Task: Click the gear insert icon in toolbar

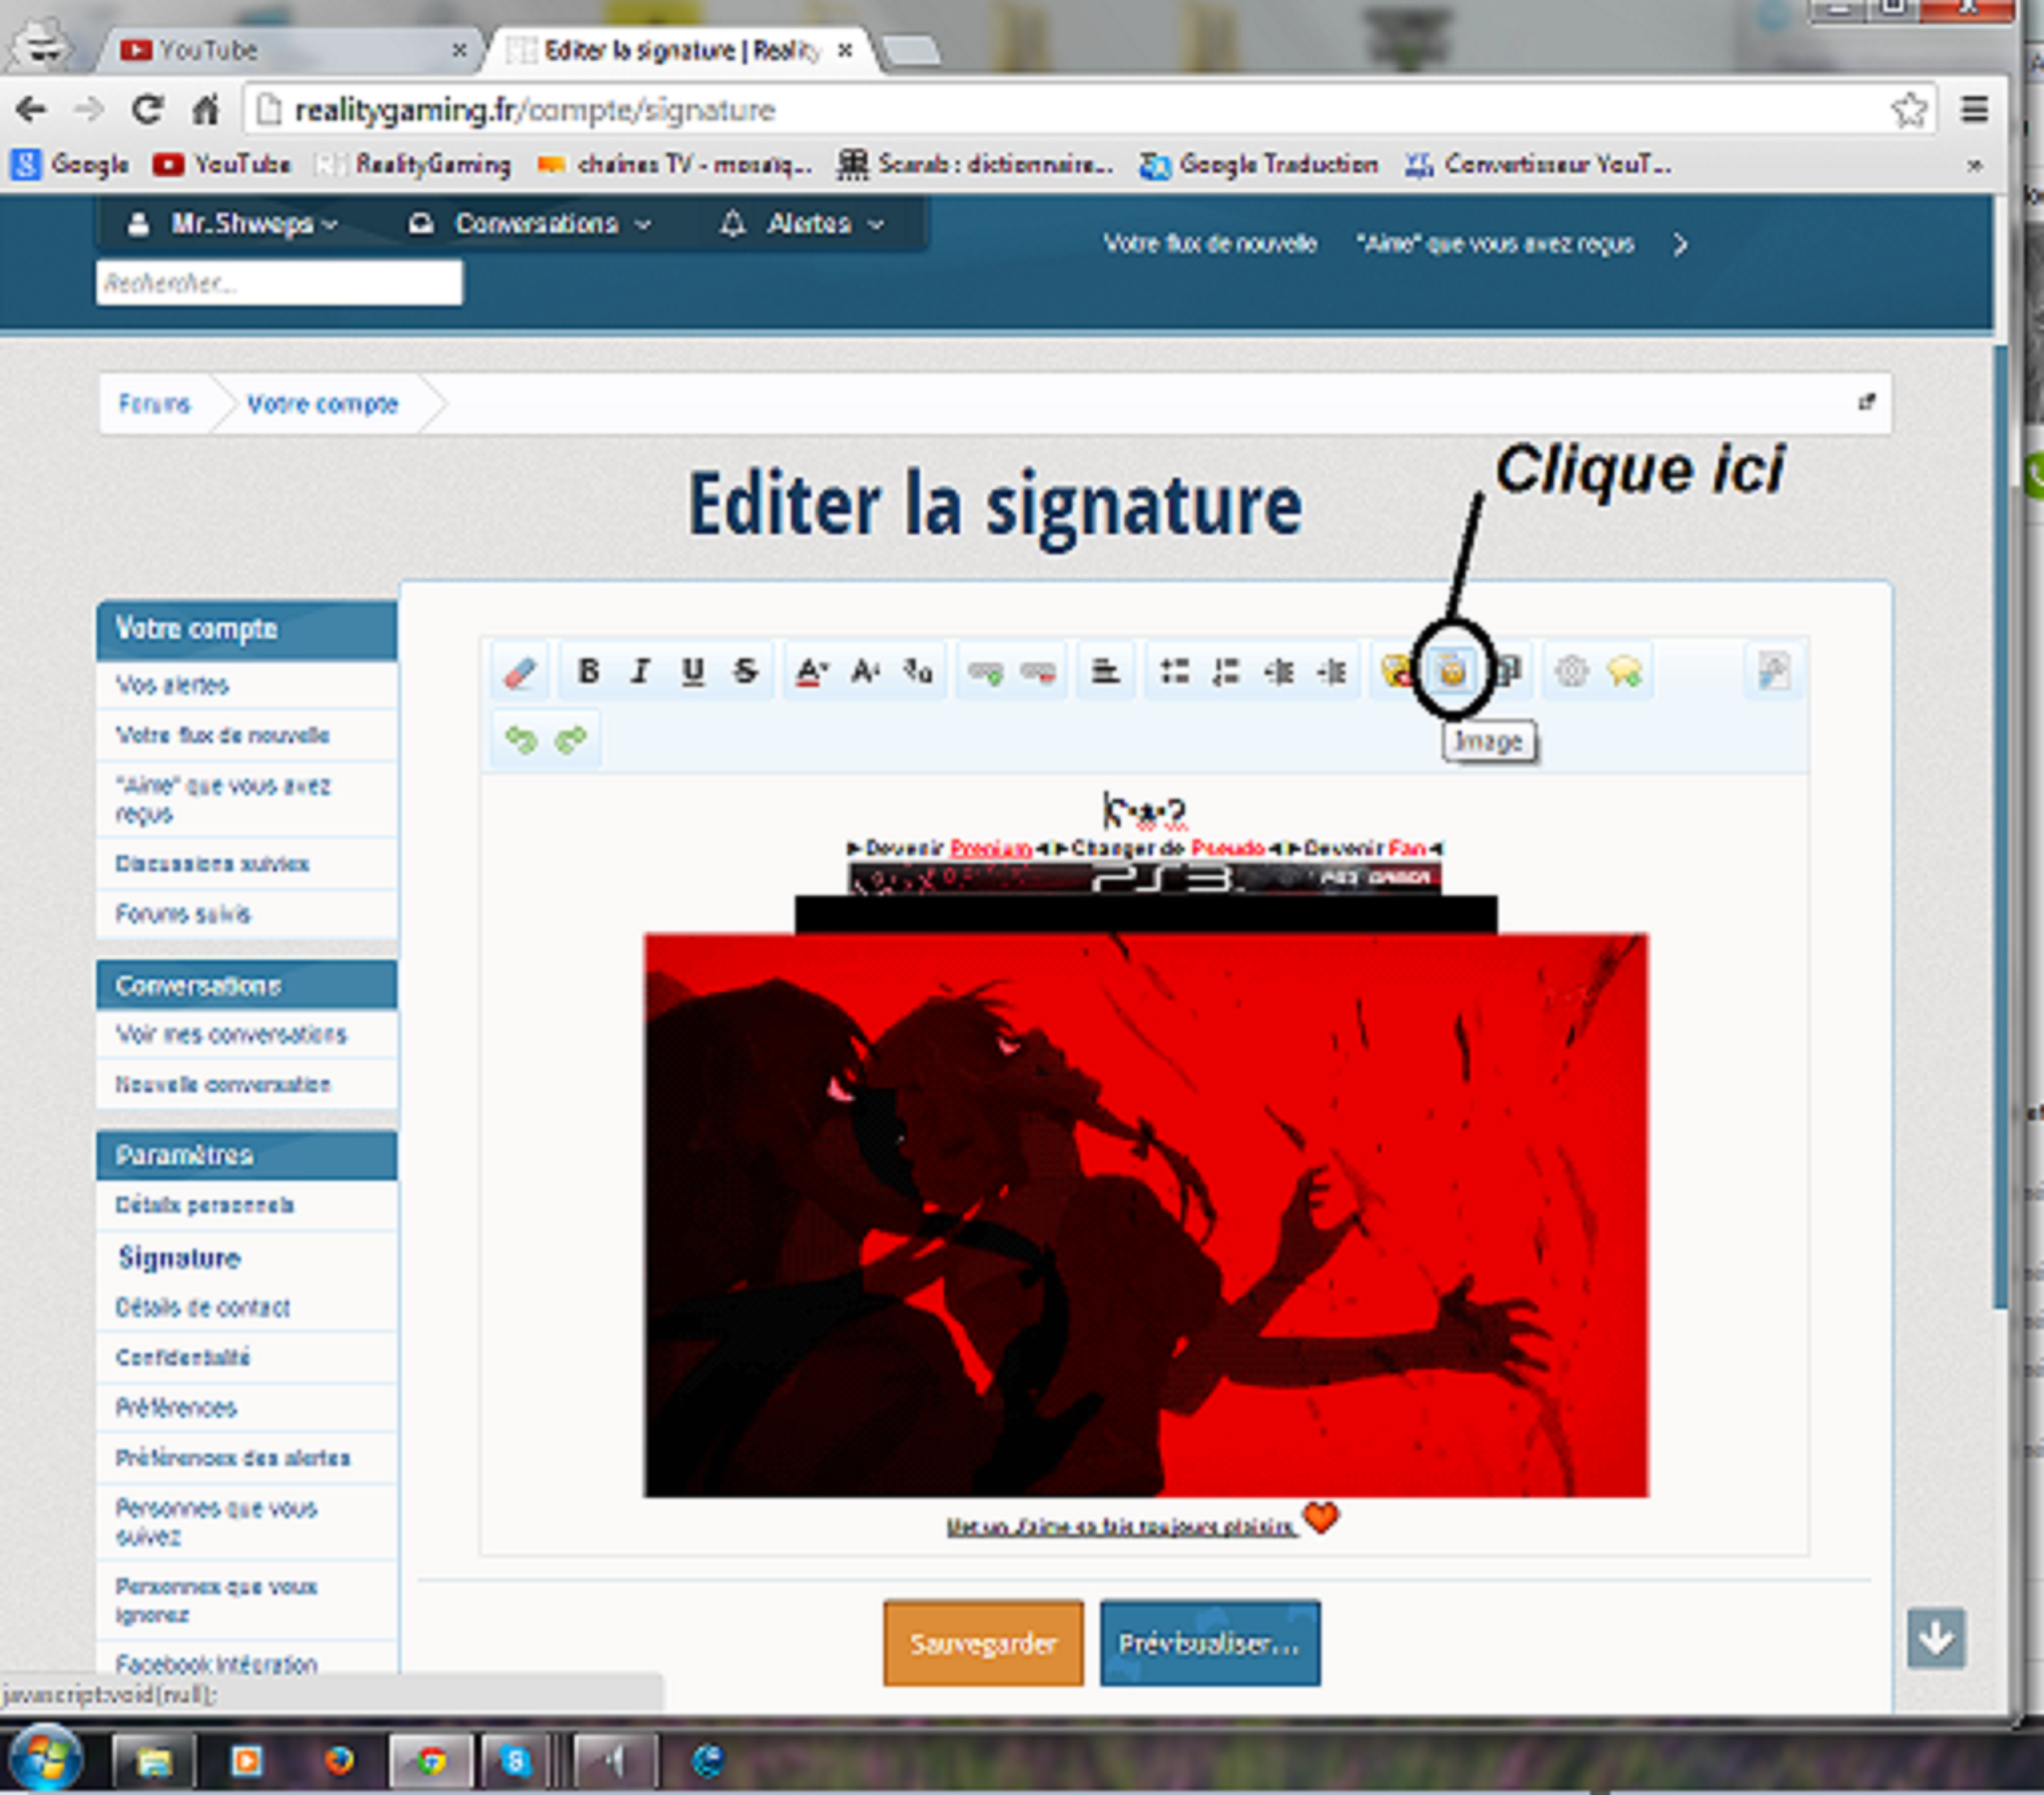Action: [x=1571, y=671]
